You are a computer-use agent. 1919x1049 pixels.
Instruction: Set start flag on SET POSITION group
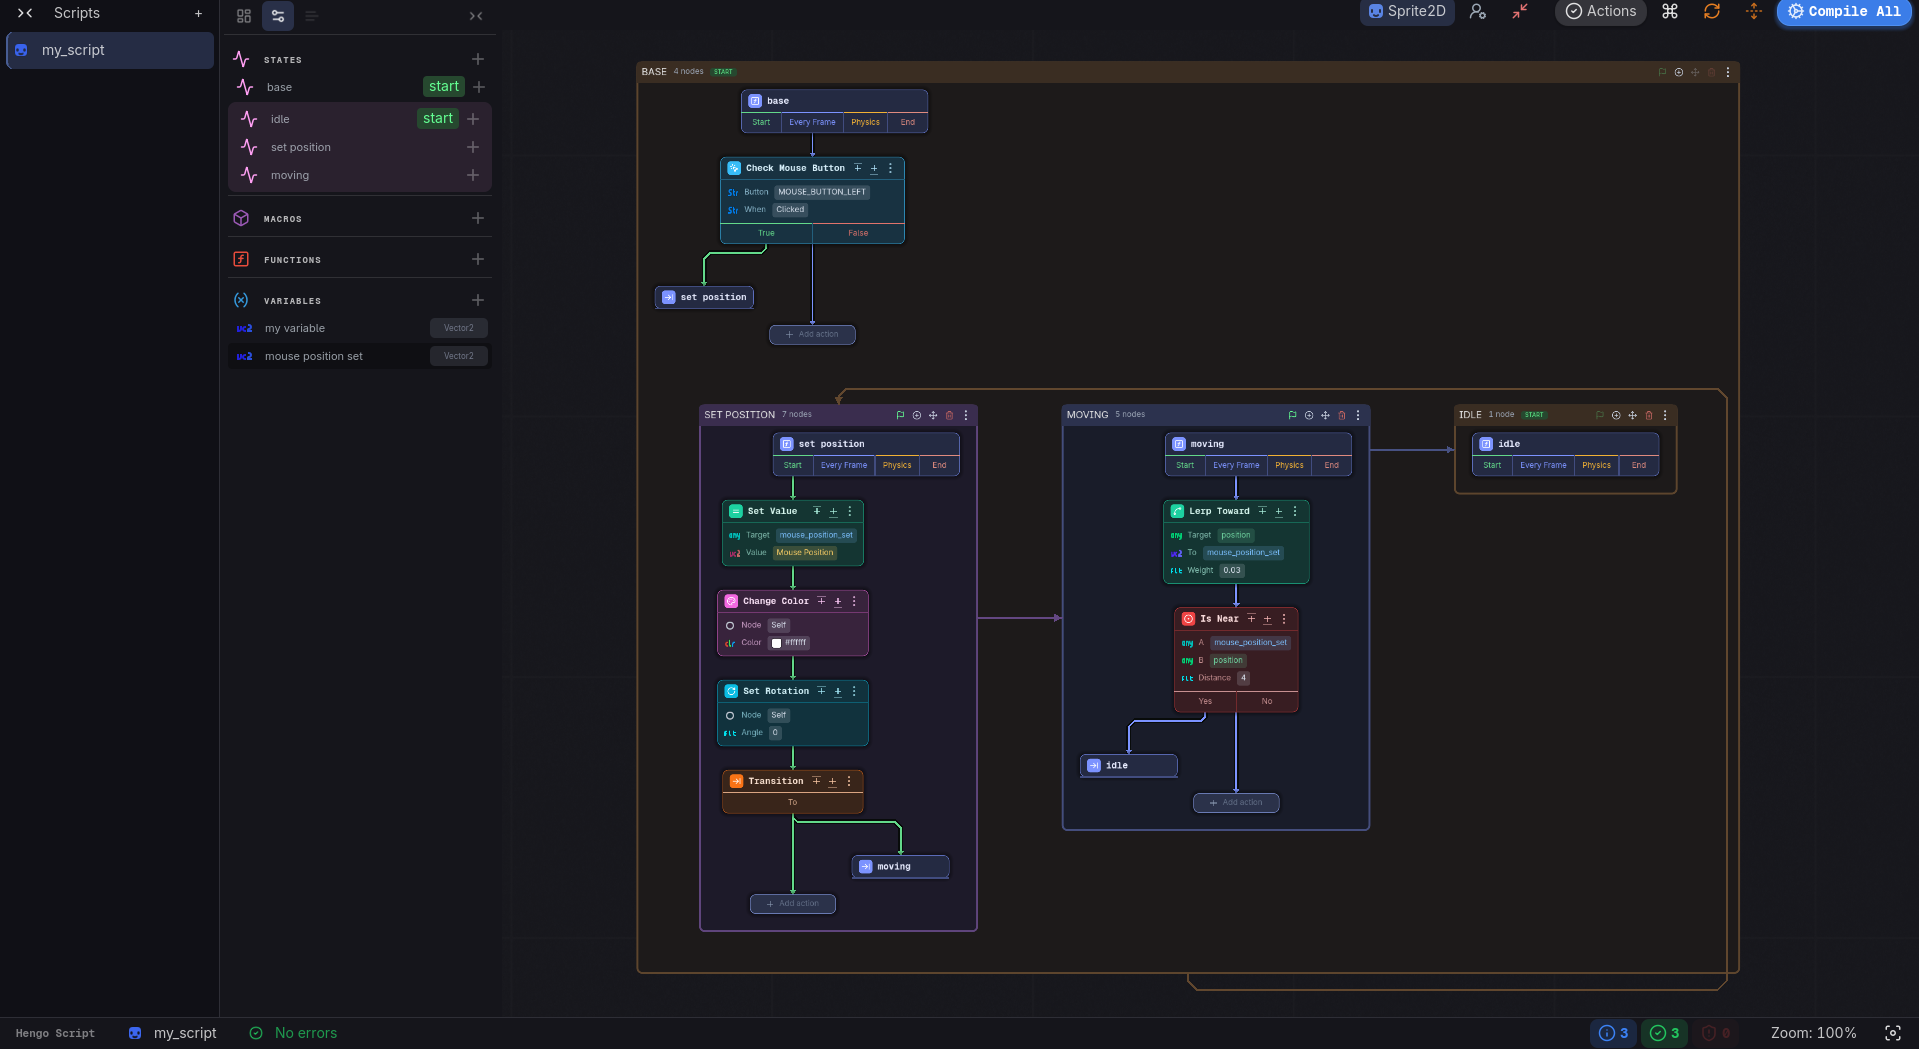pyautogui.click(x=900, y=415)
